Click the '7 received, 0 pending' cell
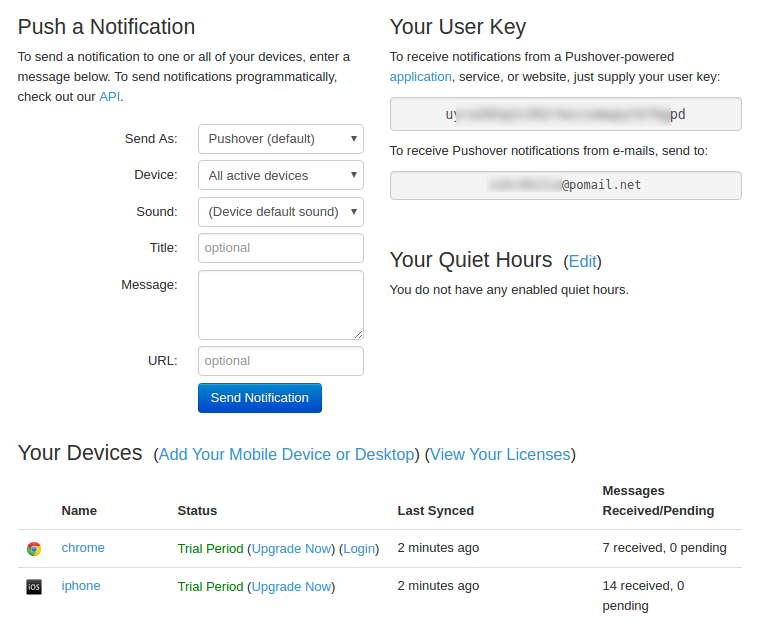761x626 pixels. (x=664, y=547)
